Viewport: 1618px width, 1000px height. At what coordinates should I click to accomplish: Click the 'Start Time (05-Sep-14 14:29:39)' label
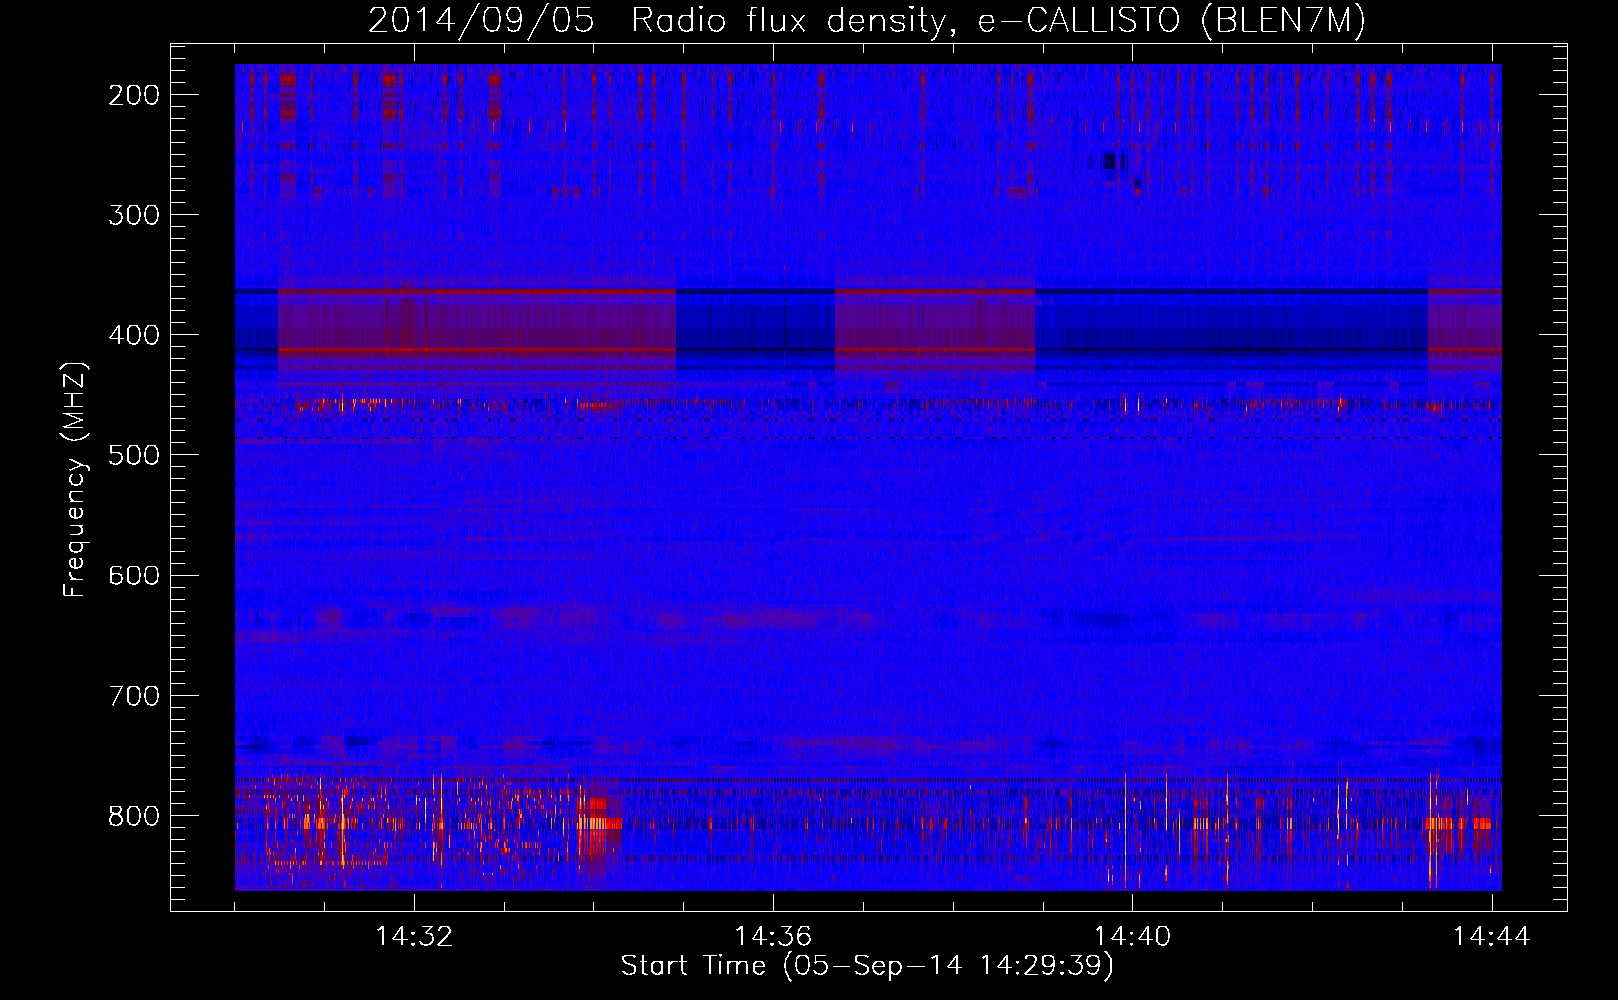[x=867, y=966]
